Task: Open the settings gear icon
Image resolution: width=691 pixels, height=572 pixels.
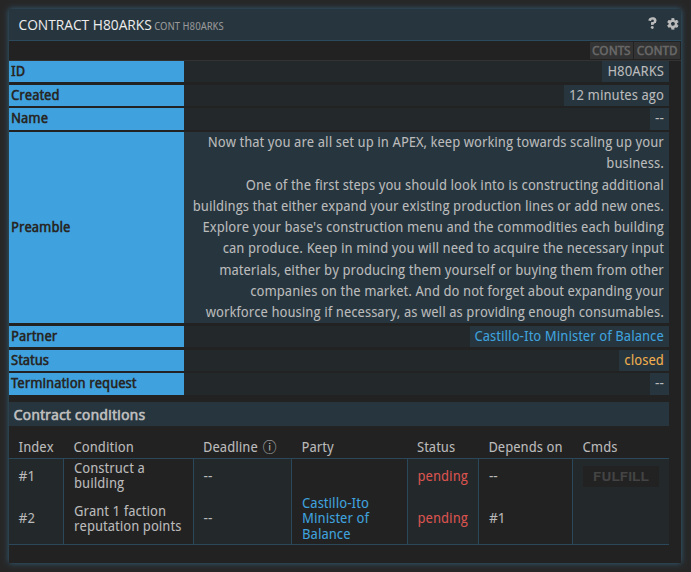Action: pos(672,24)
